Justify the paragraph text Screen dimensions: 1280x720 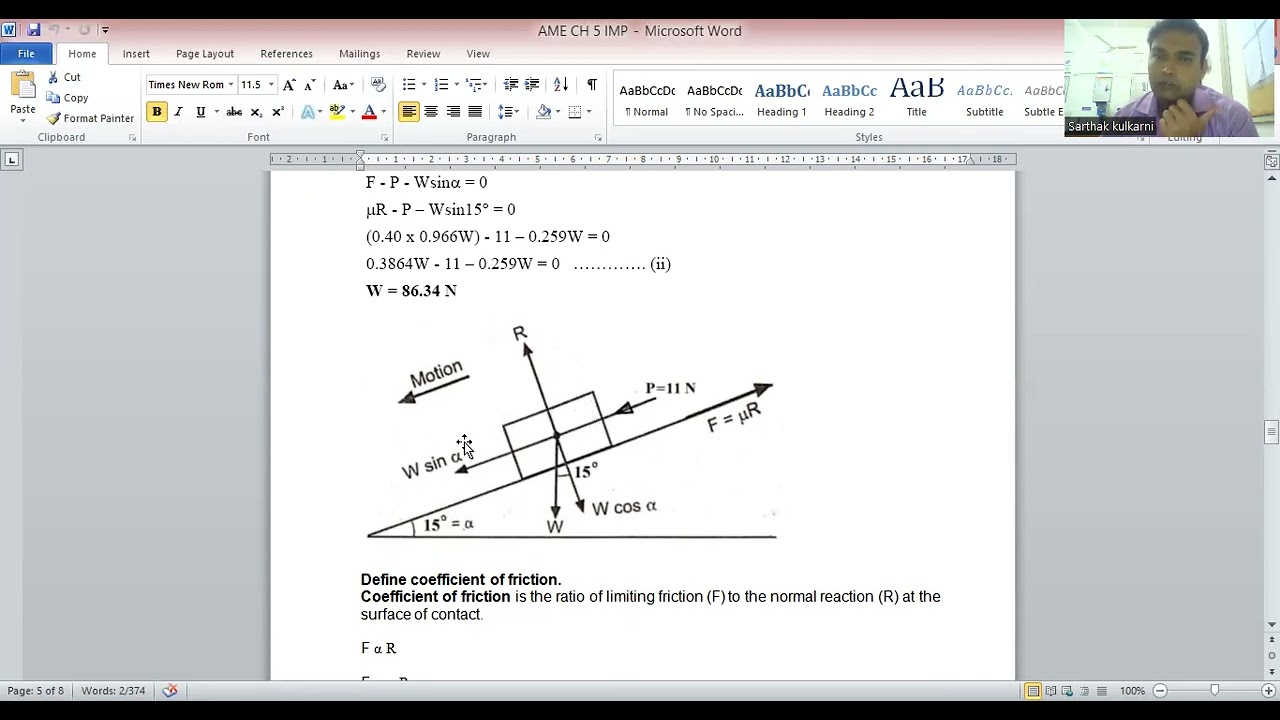pyautogui.click(x=475, y=112)
